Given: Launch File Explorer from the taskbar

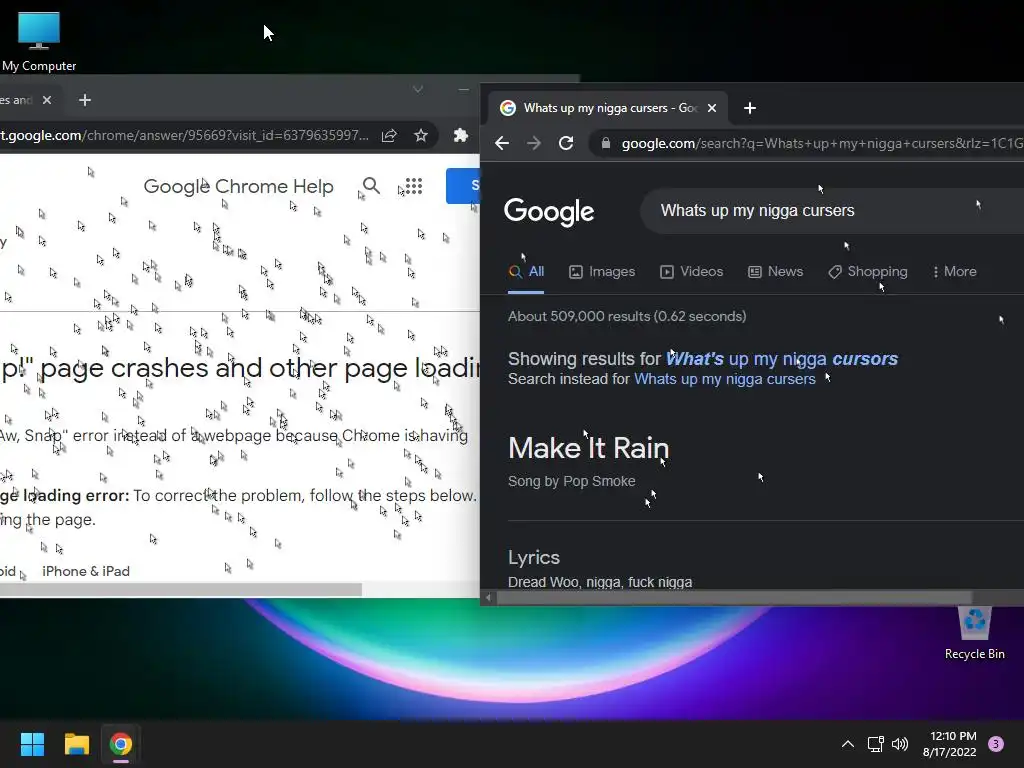Looking at the screenshot, I should point(76,744).
